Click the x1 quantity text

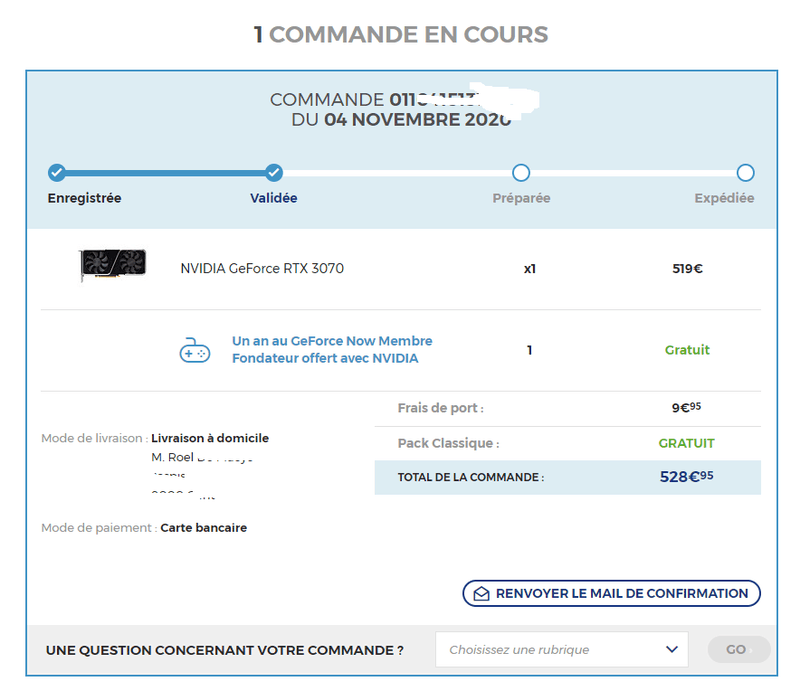[x=530, y=268]
